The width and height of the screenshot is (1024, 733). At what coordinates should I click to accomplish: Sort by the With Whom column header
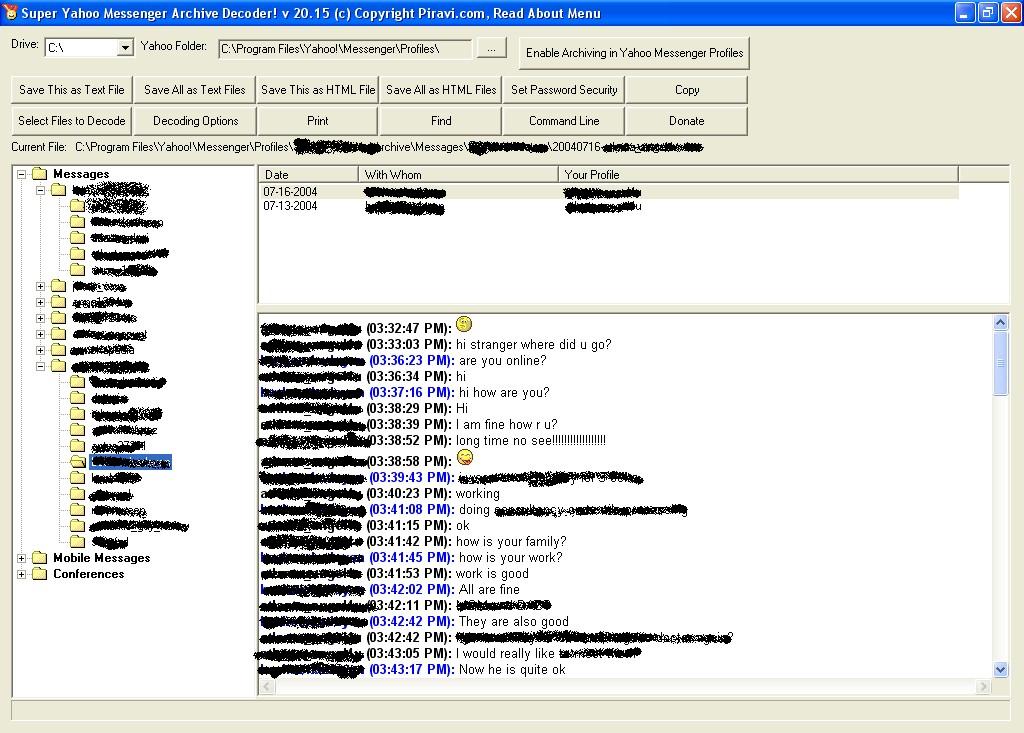coord(458,174)
